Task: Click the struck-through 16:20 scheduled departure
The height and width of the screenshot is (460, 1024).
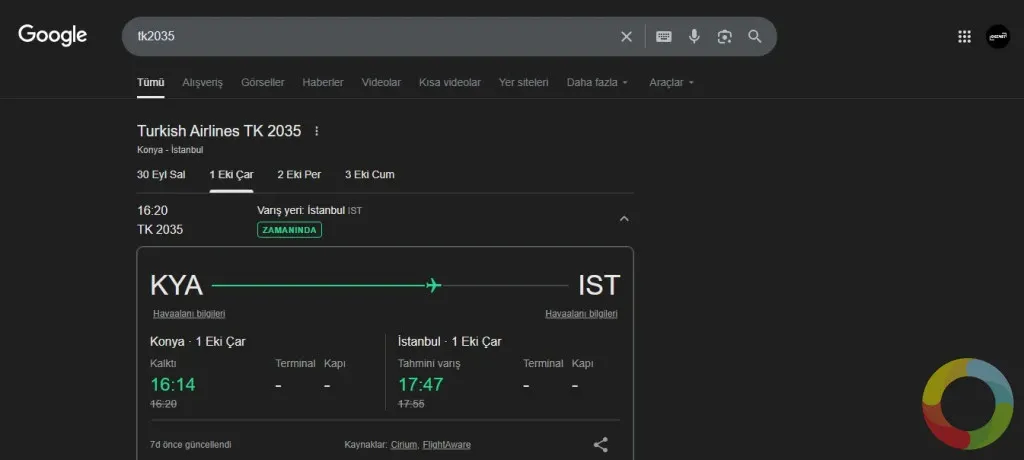Action: pos(163,404)
